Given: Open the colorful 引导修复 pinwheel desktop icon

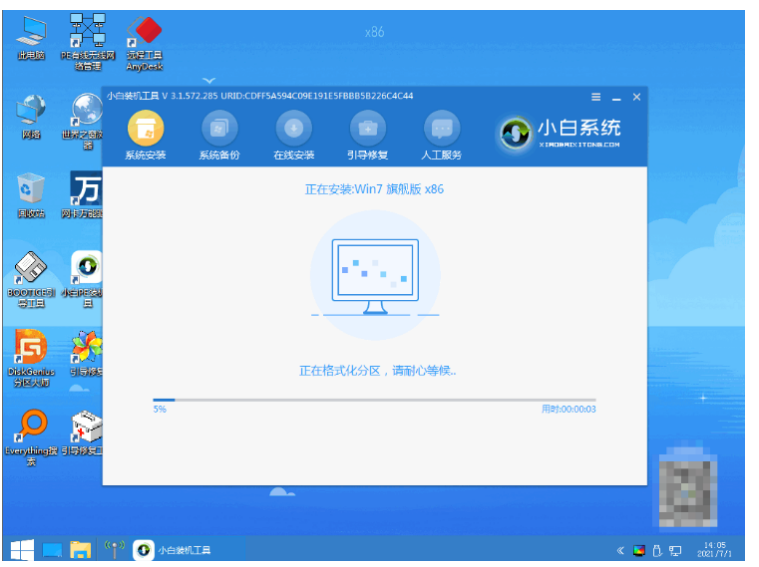Looking at the screenshot, I should [x=86, y=353].
